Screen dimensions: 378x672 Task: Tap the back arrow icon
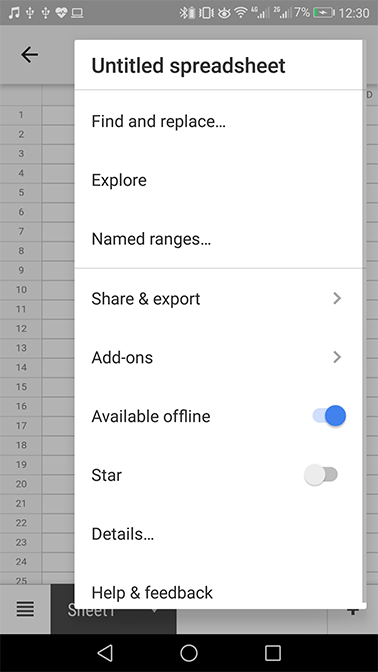click(30, 55)
